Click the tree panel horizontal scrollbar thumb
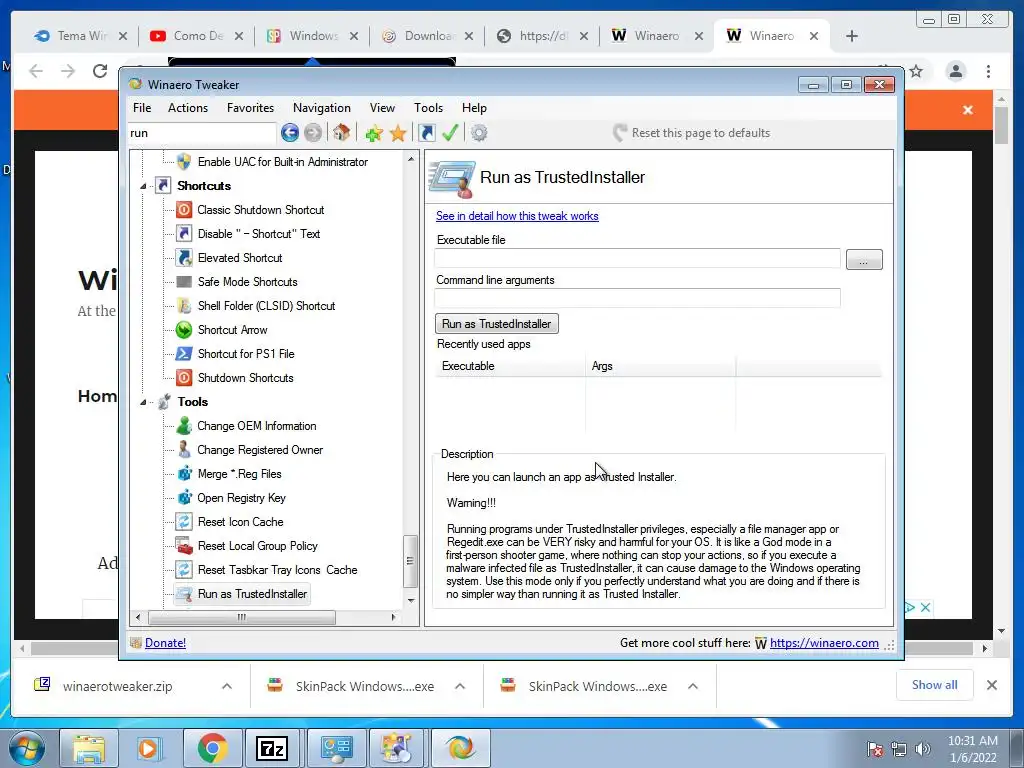The image size is (1024, 768). pyautogui.click(x=242, y=617)
